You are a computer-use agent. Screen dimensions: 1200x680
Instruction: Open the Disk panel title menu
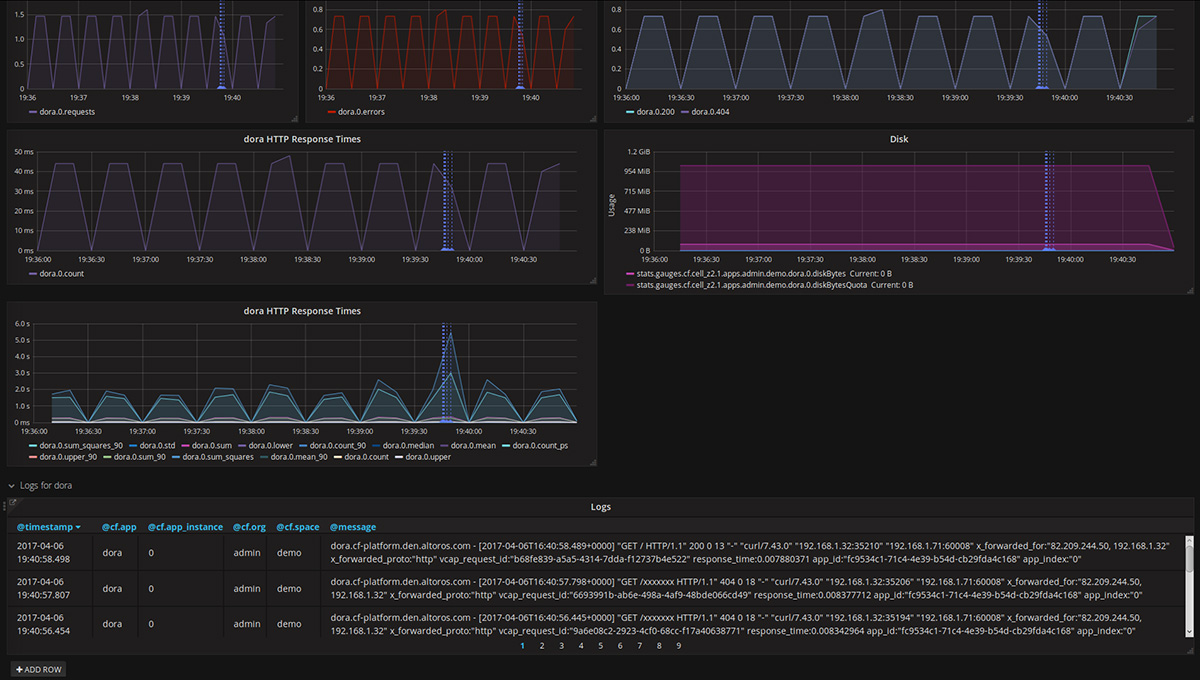pyautogui.click(x=899, y=139)
